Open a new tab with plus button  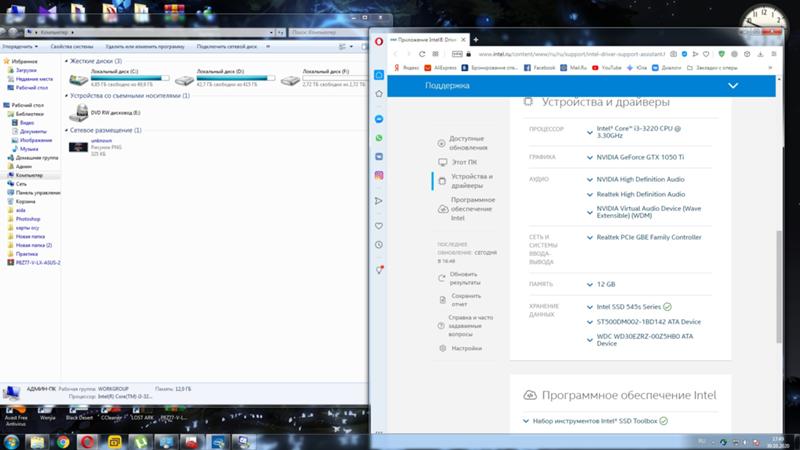(x=476, y=40)
